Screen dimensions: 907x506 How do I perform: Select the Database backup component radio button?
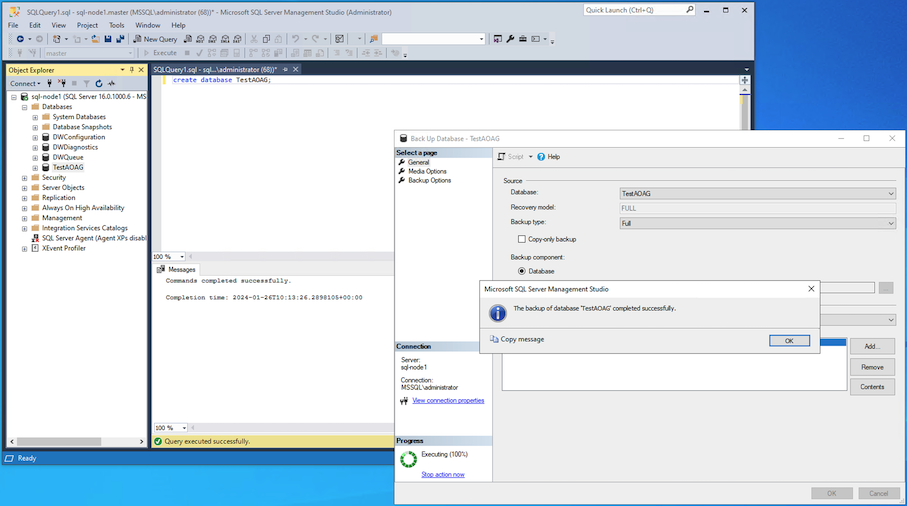point(522,271)
